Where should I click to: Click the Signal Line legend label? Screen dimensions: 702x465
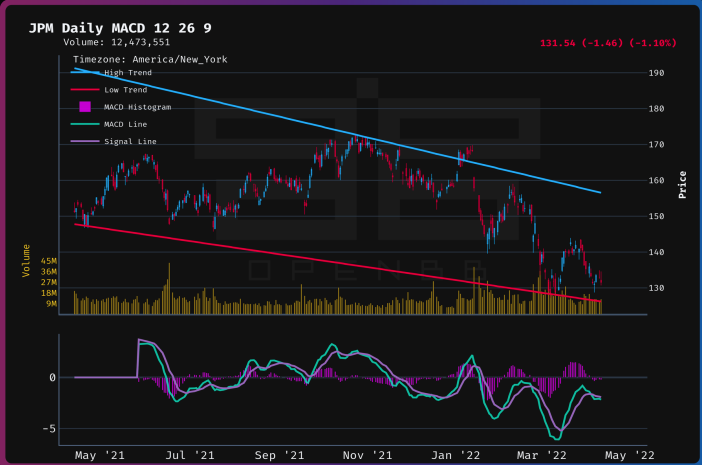131,141
